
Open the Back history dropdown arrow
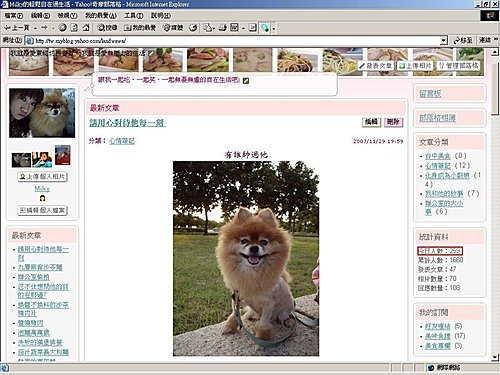[x=35, y=28]
